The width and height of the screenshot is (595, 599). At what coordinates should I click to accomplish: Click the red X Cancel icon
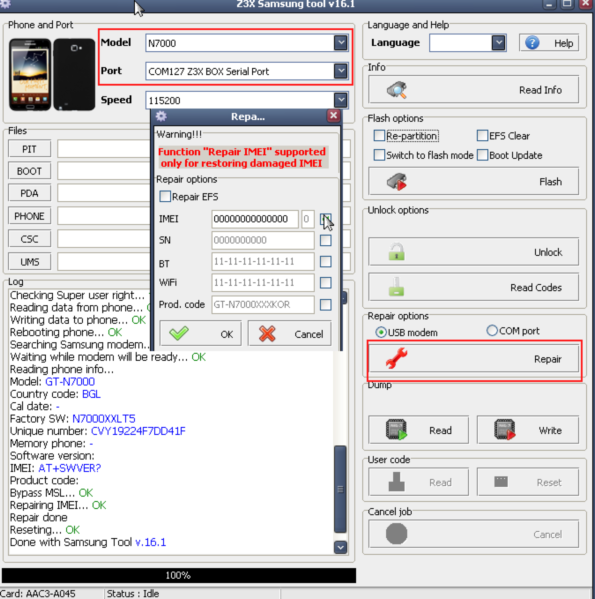[x=267, y=333]
